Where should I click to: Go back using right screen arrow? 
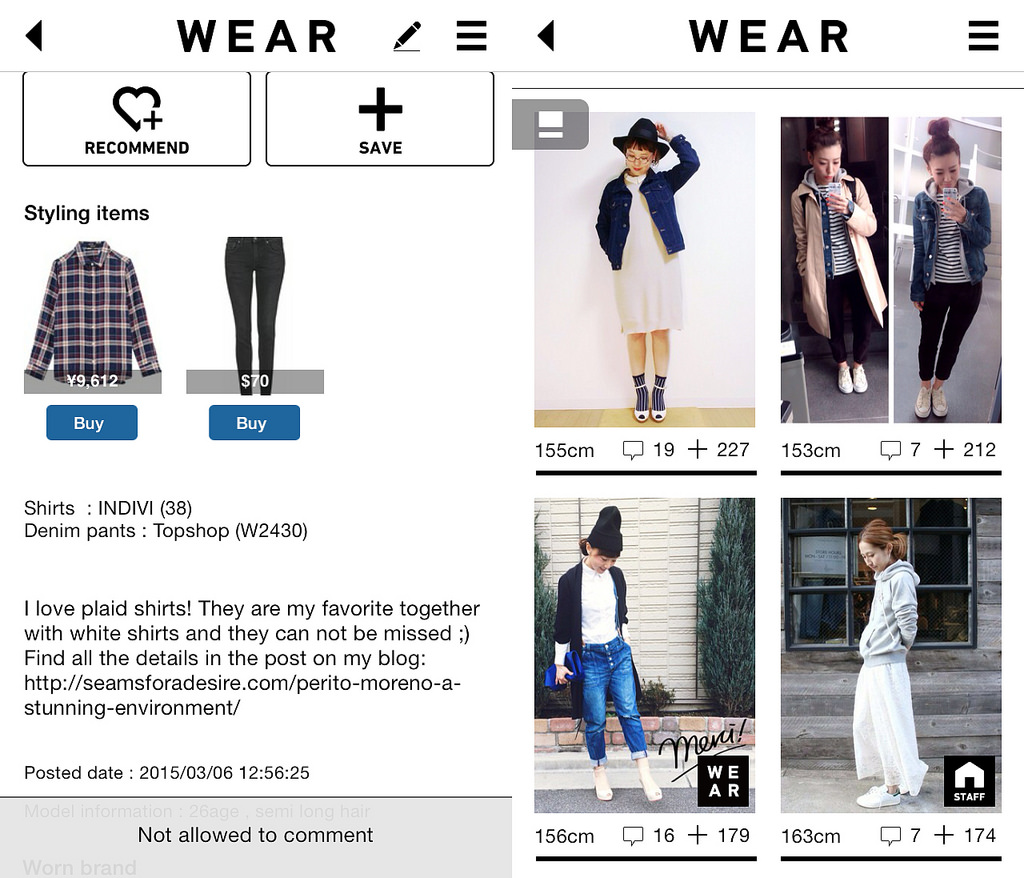coord(546,35)
